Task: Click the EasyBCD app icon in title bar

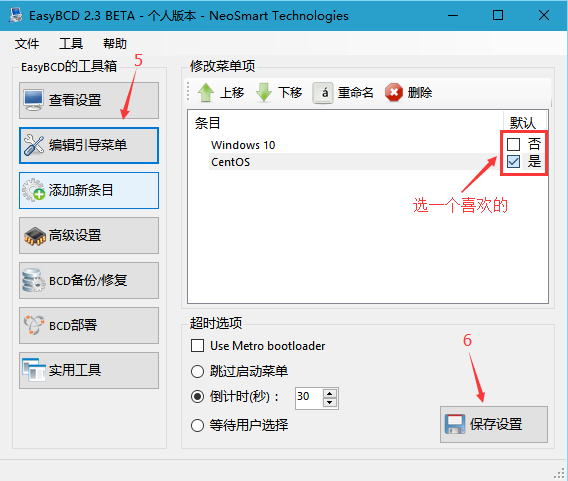Action: (16, 15)
